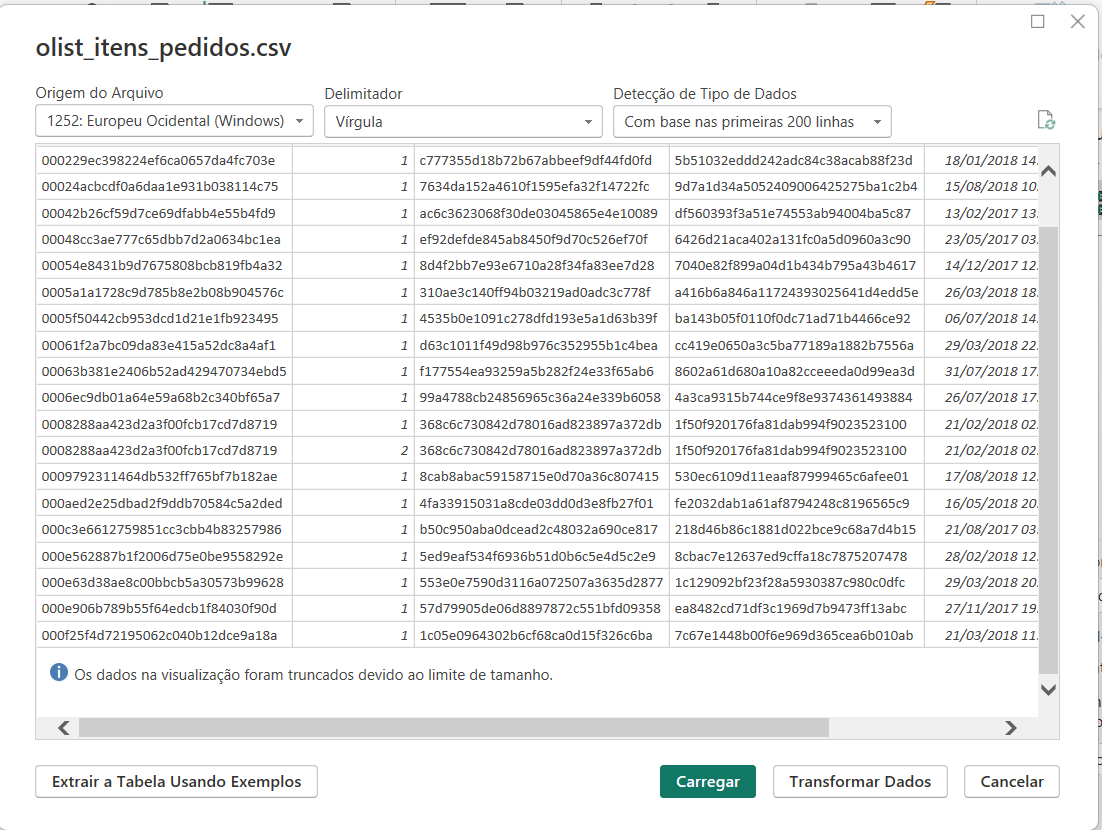Select product id f177554ea93259a5b282f24e33f65ab6
1102x830 pixels.
click(x=541, y=371)
